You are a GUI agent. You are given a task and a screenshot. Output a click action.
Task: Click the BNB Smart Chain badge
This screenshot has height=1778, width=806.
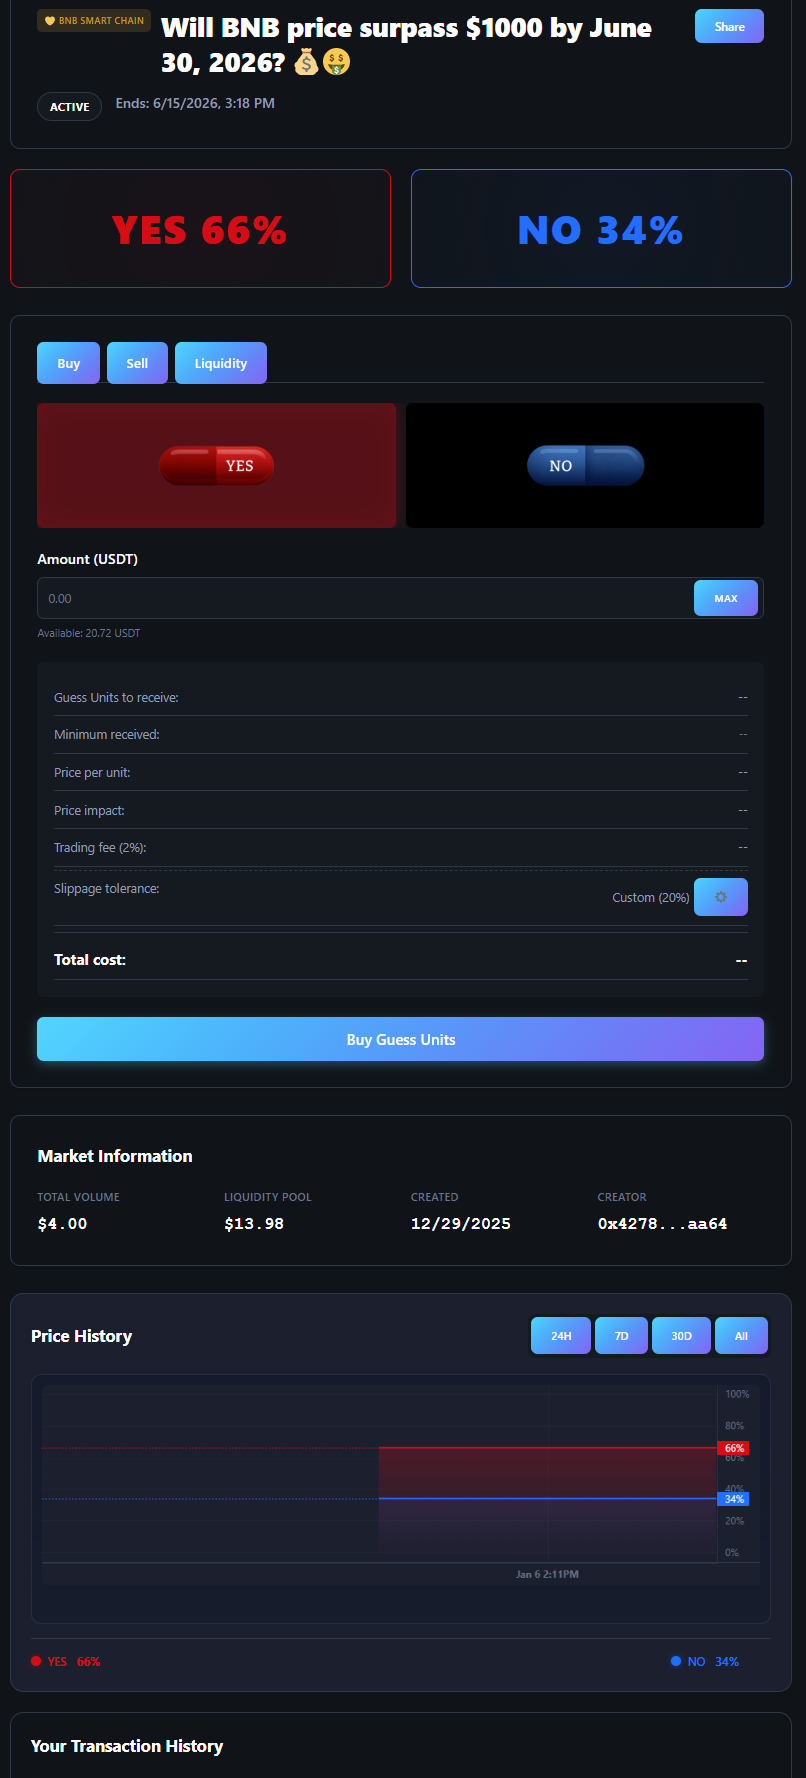[94, 20]
